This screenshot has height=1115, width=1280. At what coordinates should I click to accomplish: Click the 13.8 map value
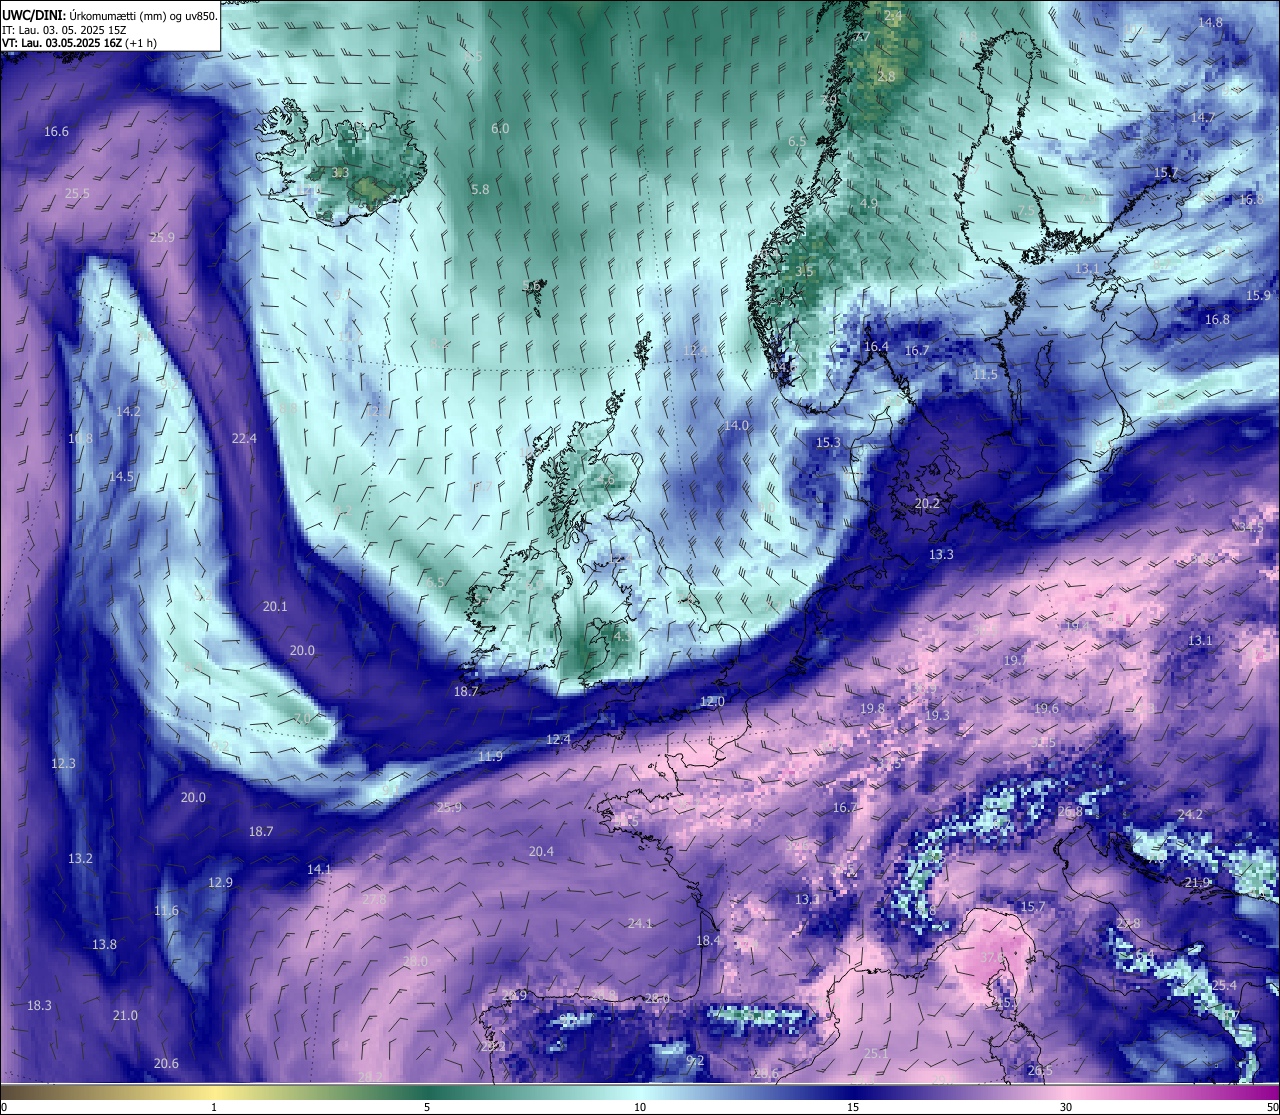(x=104, y=945)
